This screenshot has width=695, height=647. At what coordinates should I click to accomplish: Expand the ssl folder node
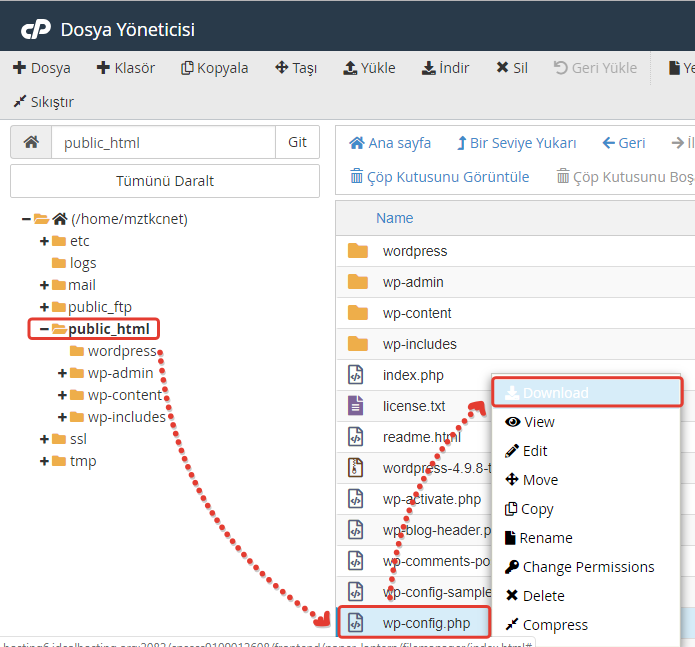pos(44,439)
